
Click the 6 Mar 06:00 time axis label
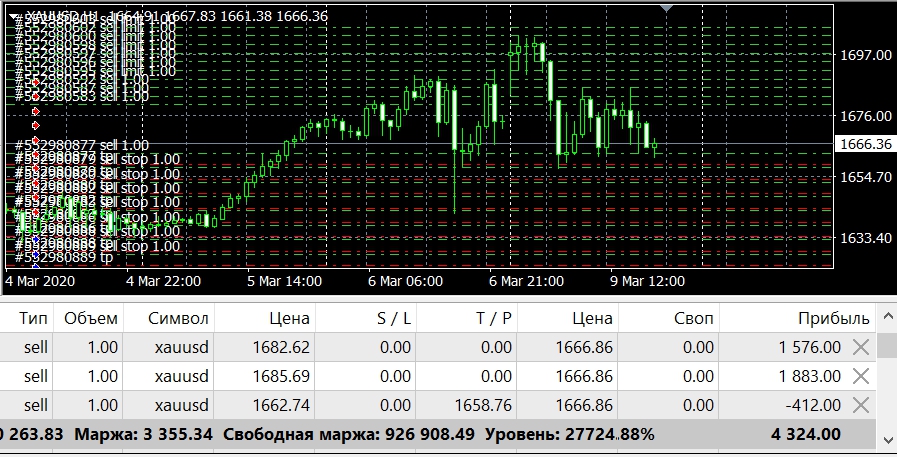tap(405, 281)
